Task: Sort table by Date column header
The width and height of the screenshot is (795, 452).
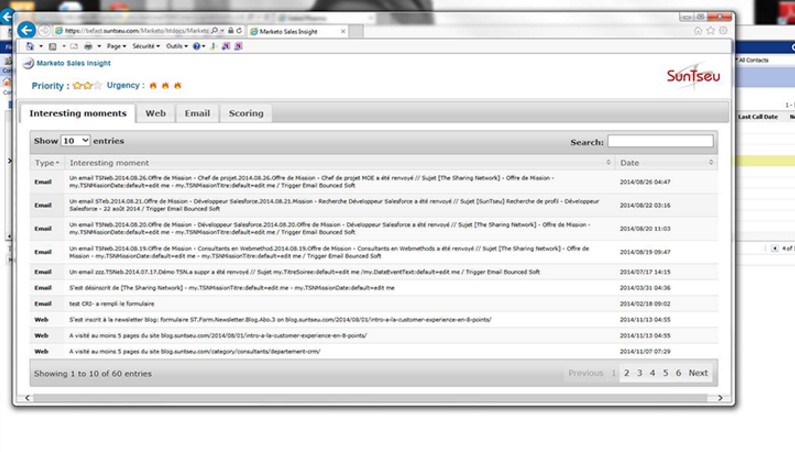Action: [666, 163]
